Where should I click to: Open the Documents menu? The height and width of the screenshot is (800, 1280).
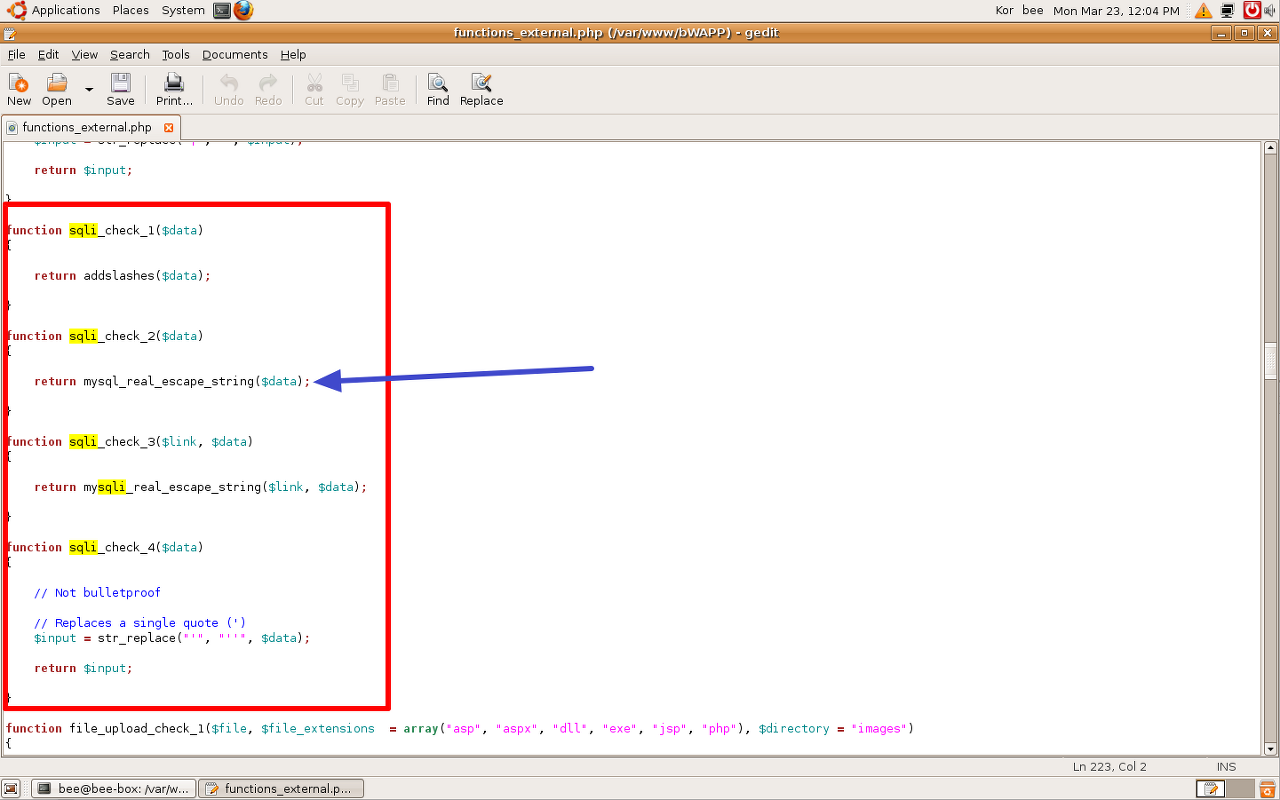tap(235, 55)
